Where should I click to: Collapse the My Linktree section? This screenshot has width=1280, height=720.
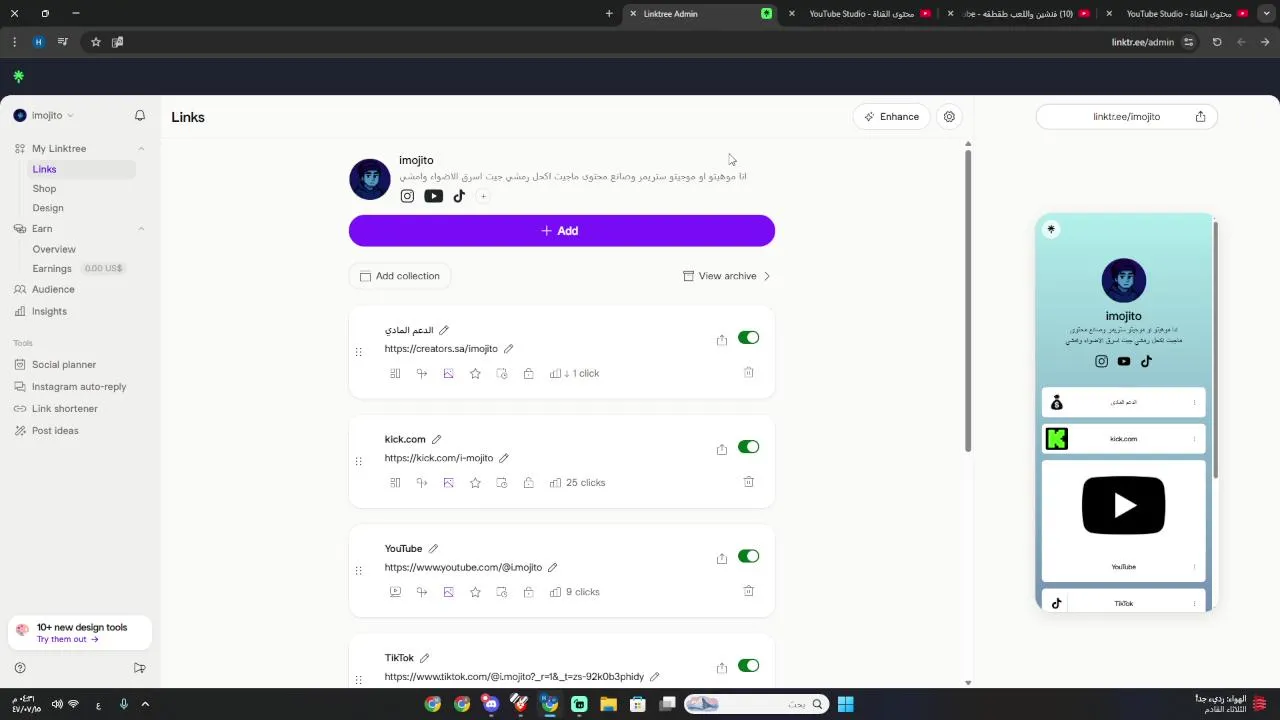141,149
